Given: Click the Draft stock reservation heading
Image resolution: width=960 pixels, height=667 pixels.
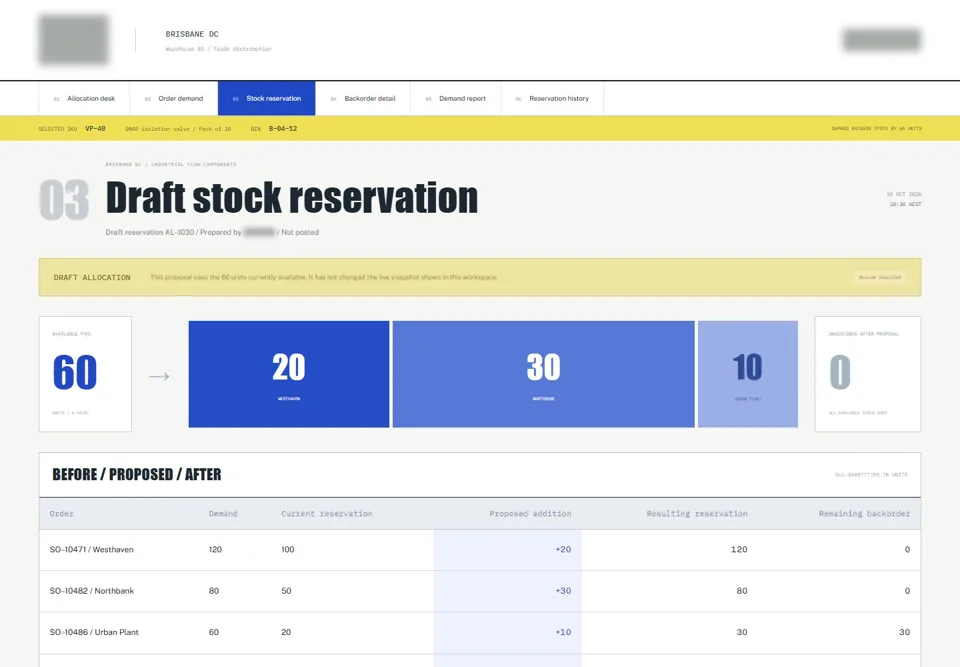Looking at the screenshot, I should [x=291, y=198].
